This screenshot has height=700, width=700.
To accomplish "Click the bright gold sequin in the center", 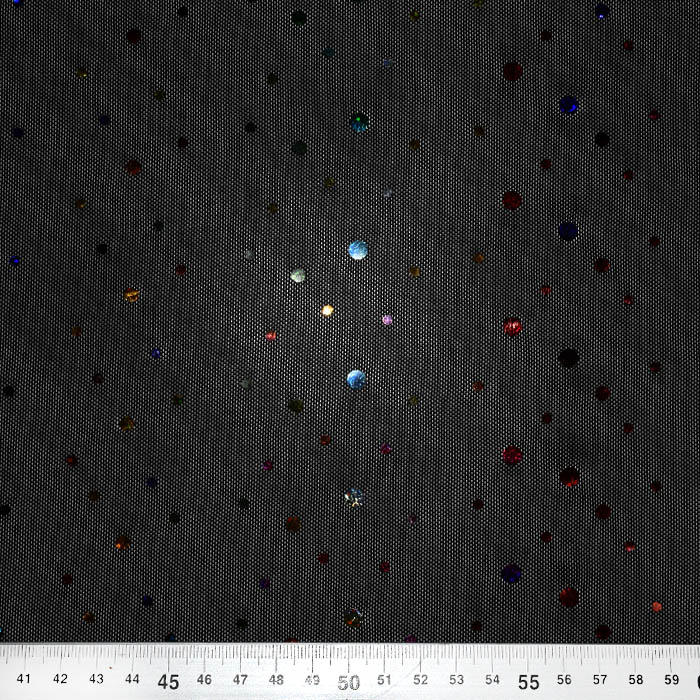I will (327, 310).
